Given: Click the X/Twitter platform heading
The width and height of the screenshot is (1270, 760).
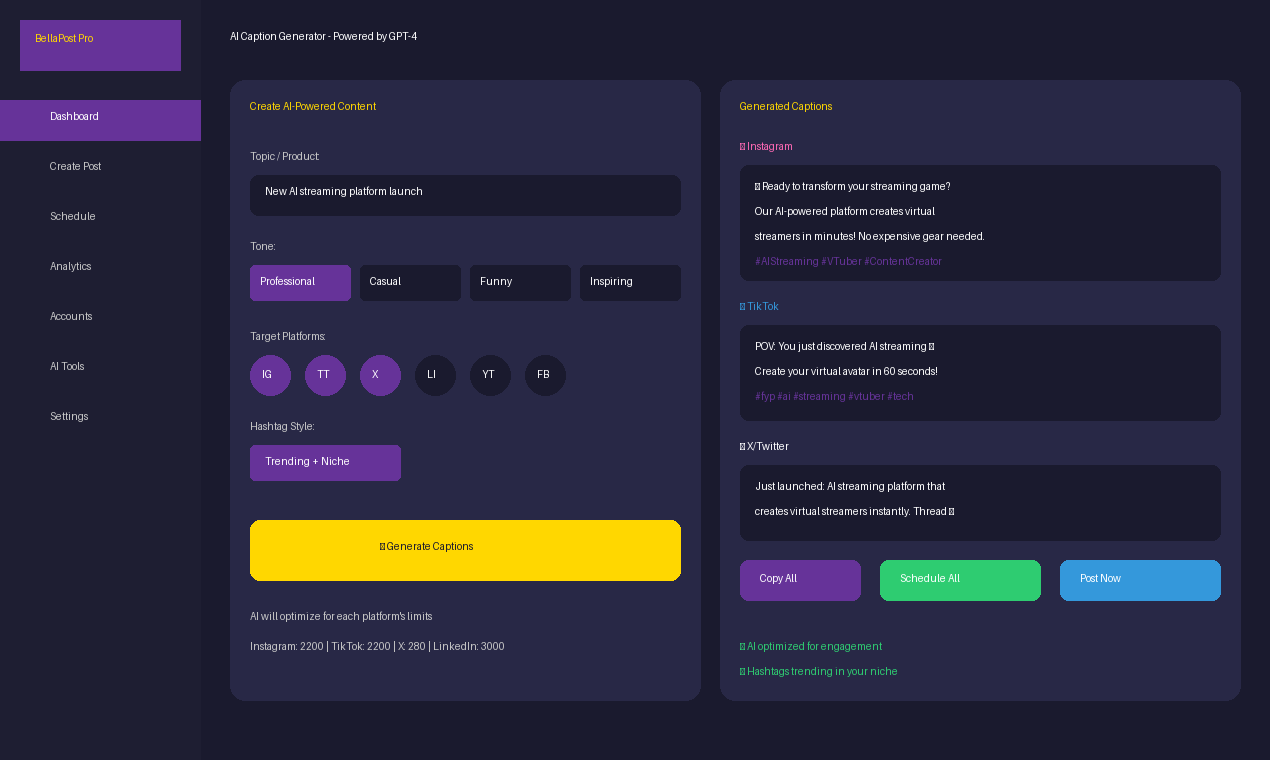Looking at the screenshot, I should pyautogui.click(x=764, y=446).
